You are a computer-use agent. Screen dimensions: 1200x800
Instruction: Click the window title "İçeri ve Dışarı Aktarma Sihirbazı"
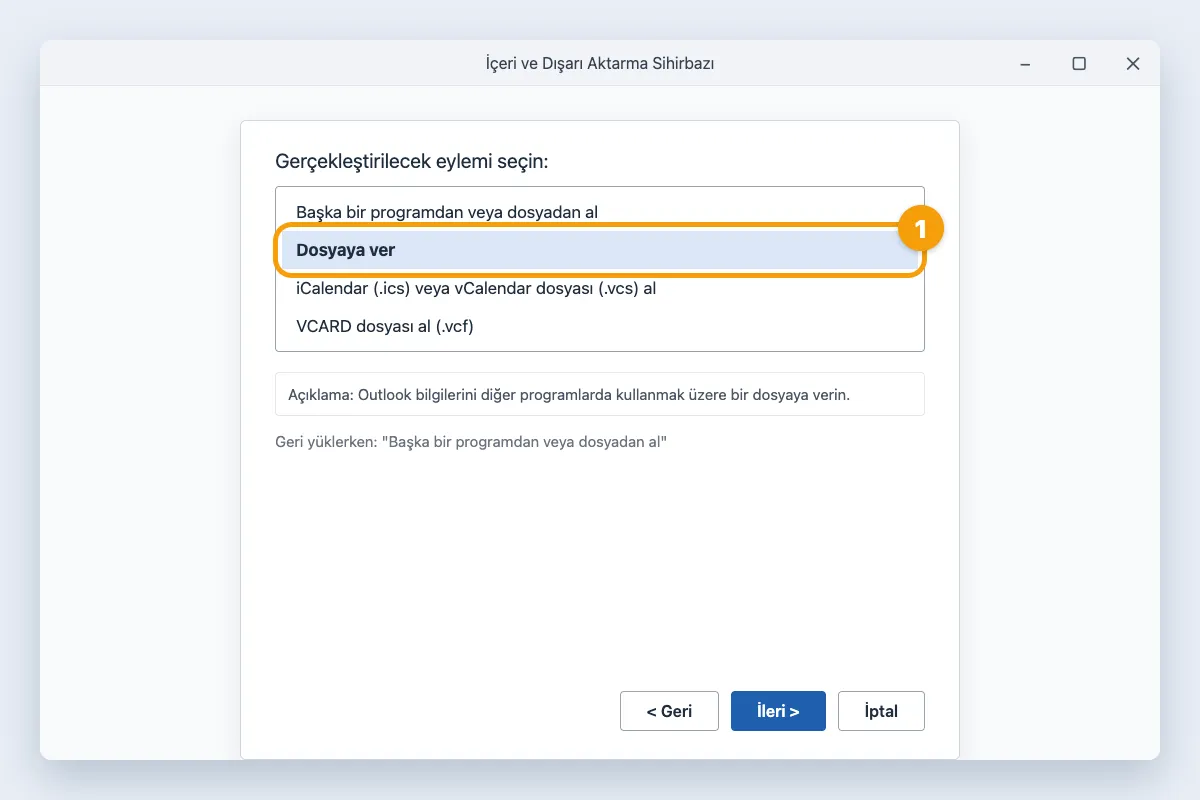click(x=600, y=63)
